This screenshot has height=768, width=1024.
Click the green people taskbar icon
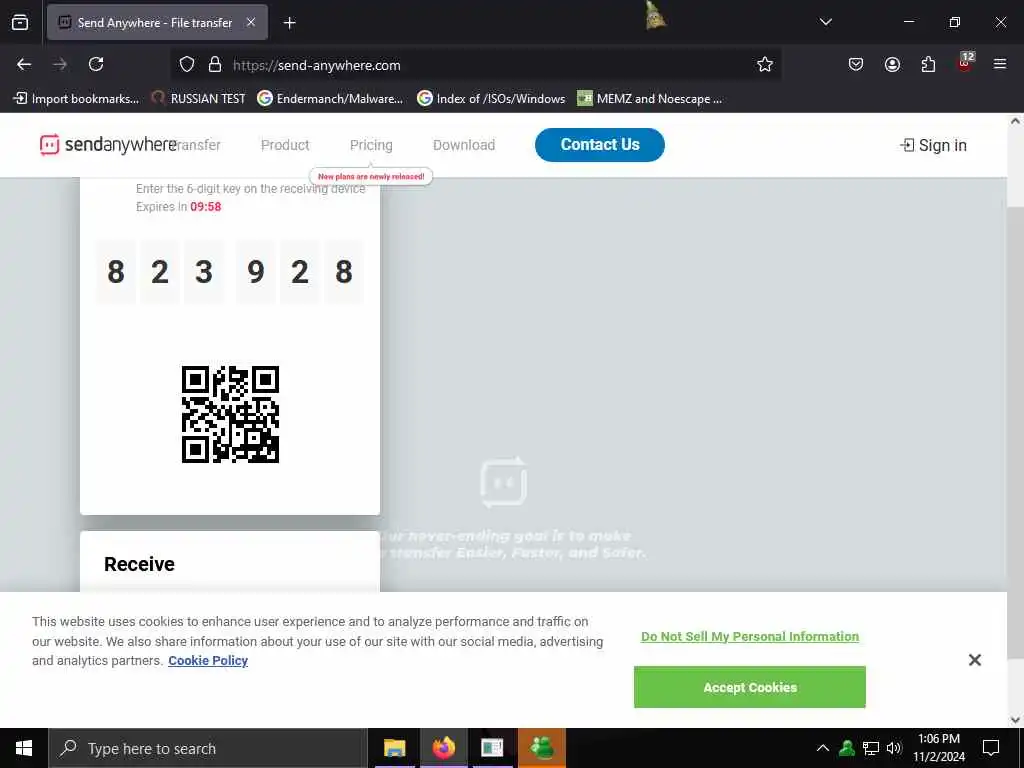[541, 748]
